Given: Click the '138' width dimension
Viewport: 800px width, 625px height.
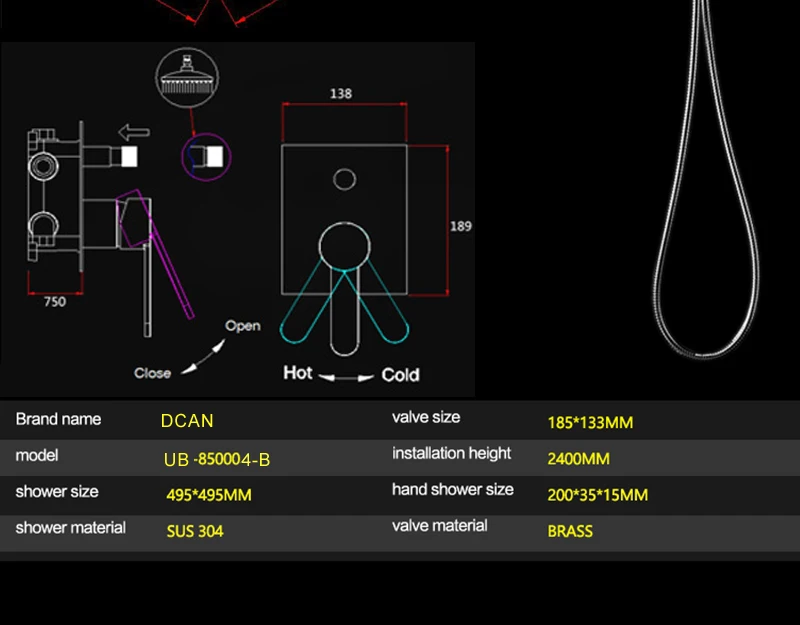Looking at the screenshot, I should point(341,93).
